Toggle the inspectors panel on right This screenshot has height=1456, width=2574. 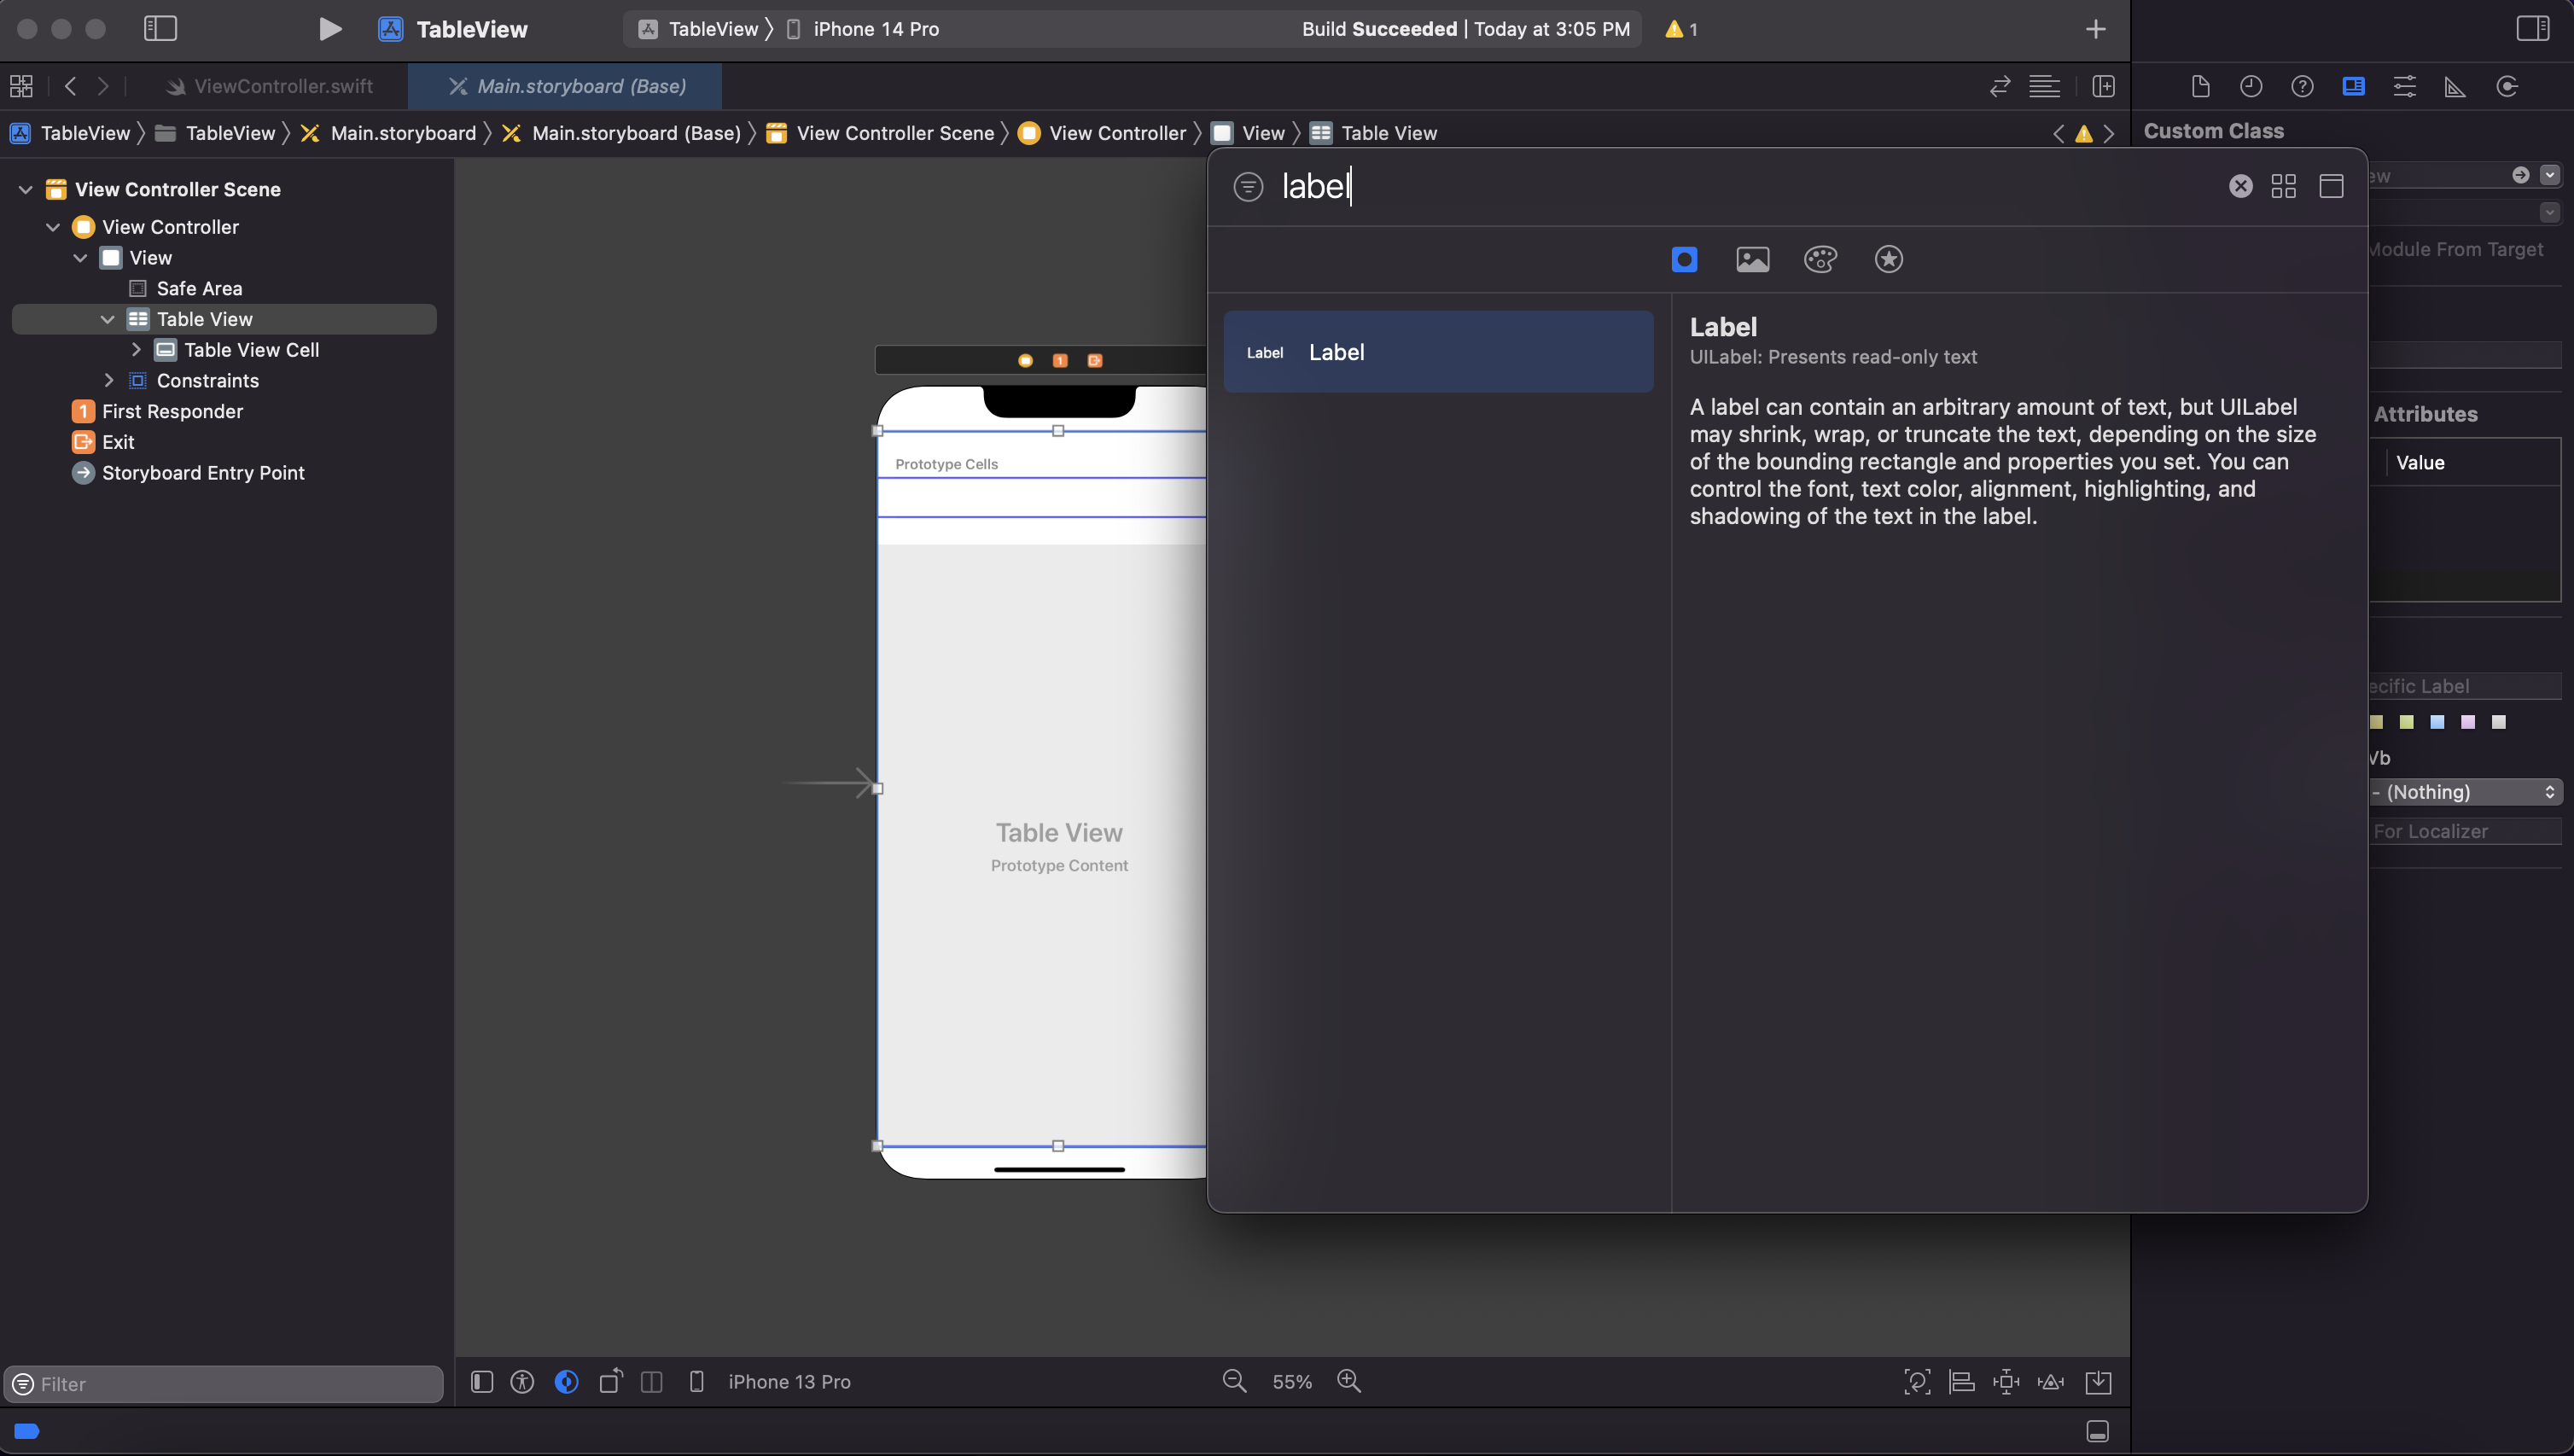coord(2532,29)
